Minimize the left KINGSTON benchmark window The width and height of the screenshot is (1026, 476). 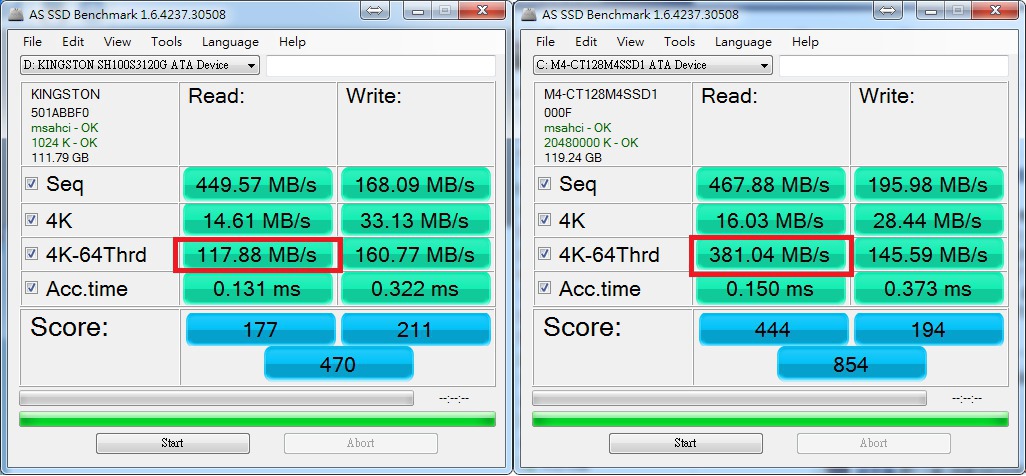(x=417, y=10)
